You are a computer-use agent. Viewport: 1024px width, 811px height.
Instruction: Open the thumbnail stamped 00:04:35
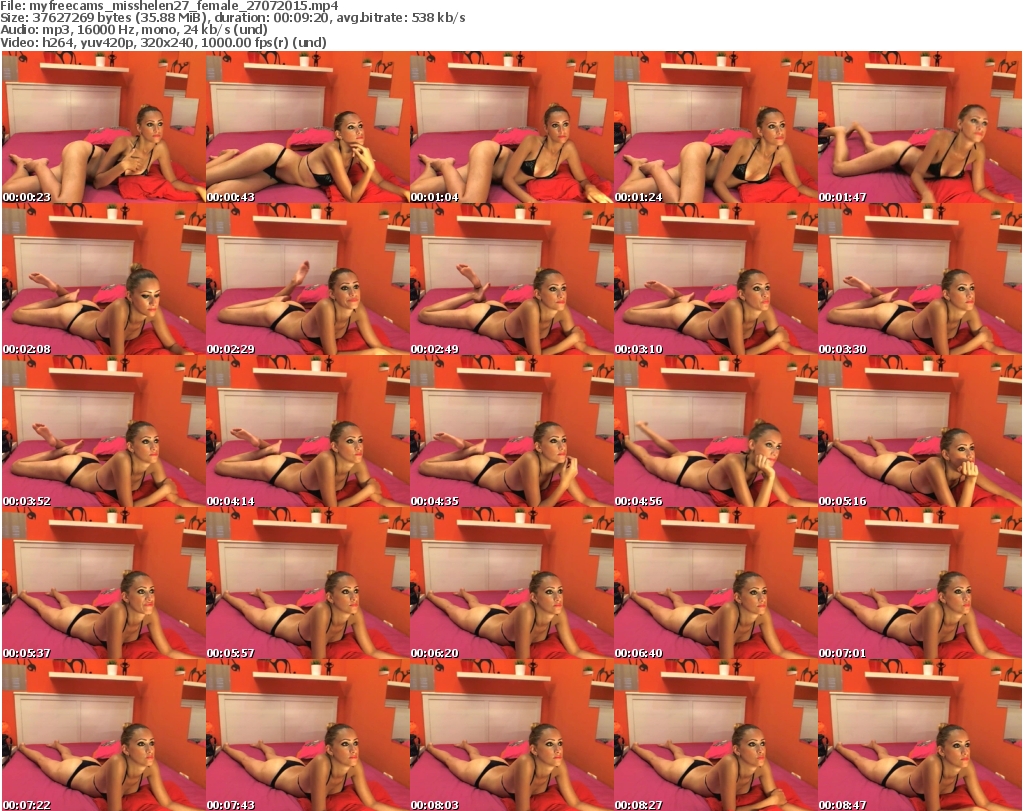pos(511,431)
